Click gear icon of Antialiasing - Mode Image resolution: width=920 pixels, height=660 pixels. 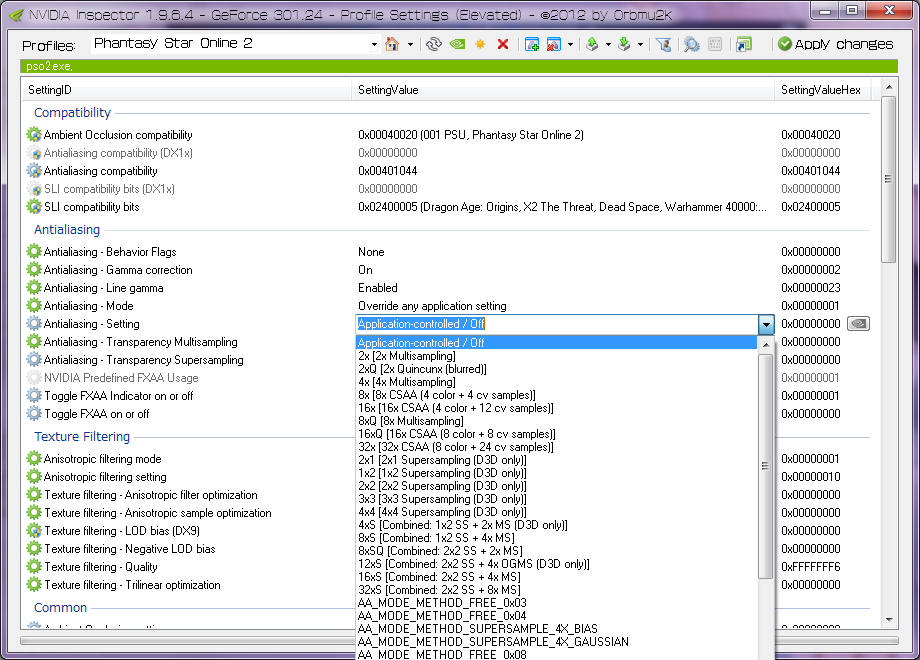click(x=34, y=306)
